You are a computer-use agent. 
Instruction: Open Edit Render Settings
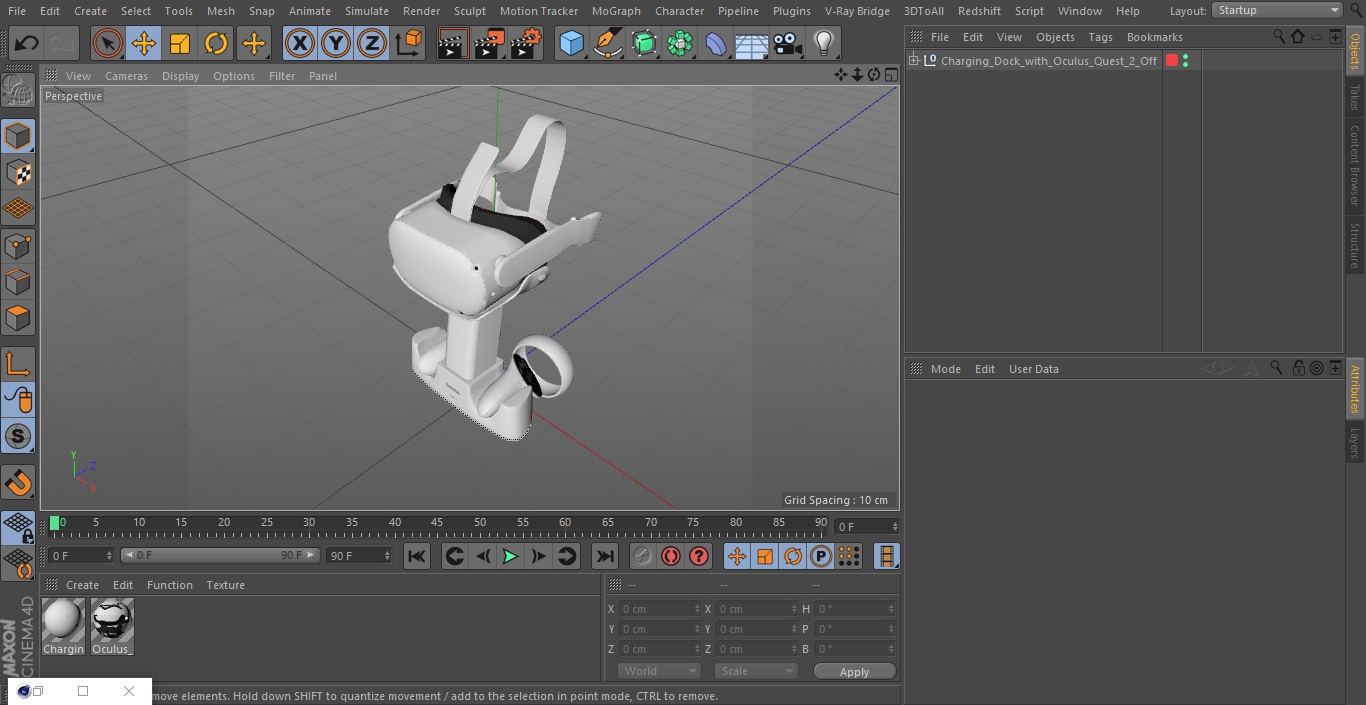526,44
